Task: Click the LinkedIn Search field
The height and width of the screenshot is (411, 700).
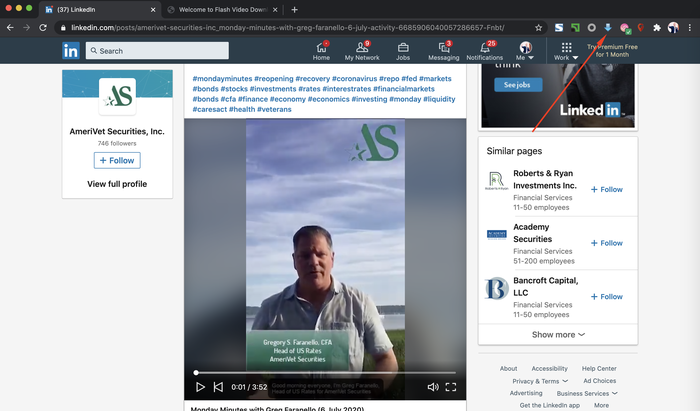Action: 160,50
